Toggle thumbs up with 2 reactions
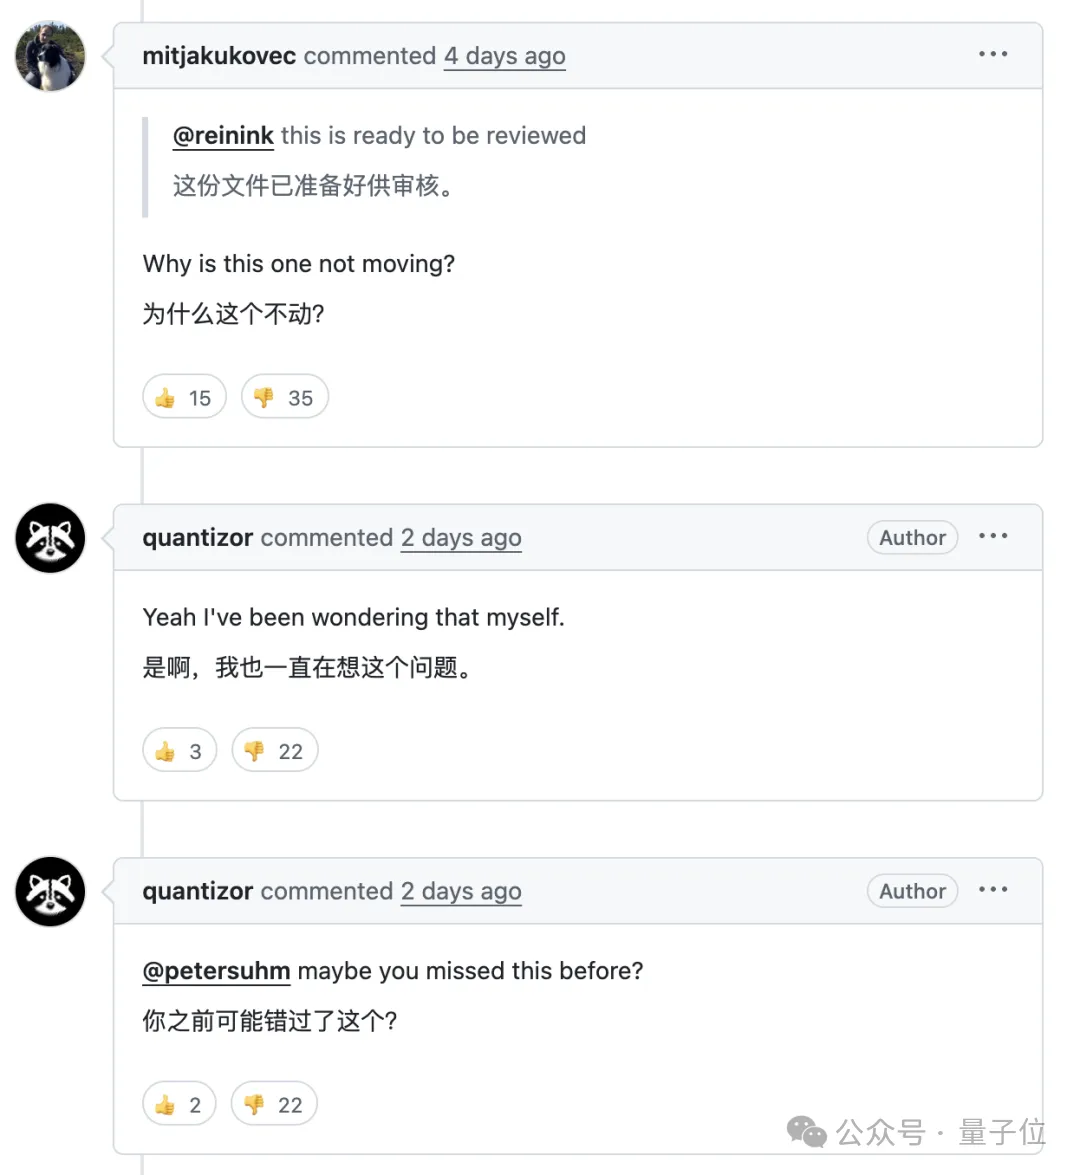Image resolution: width=1080 pixels, height=1175 pixels. [179, 1104]
